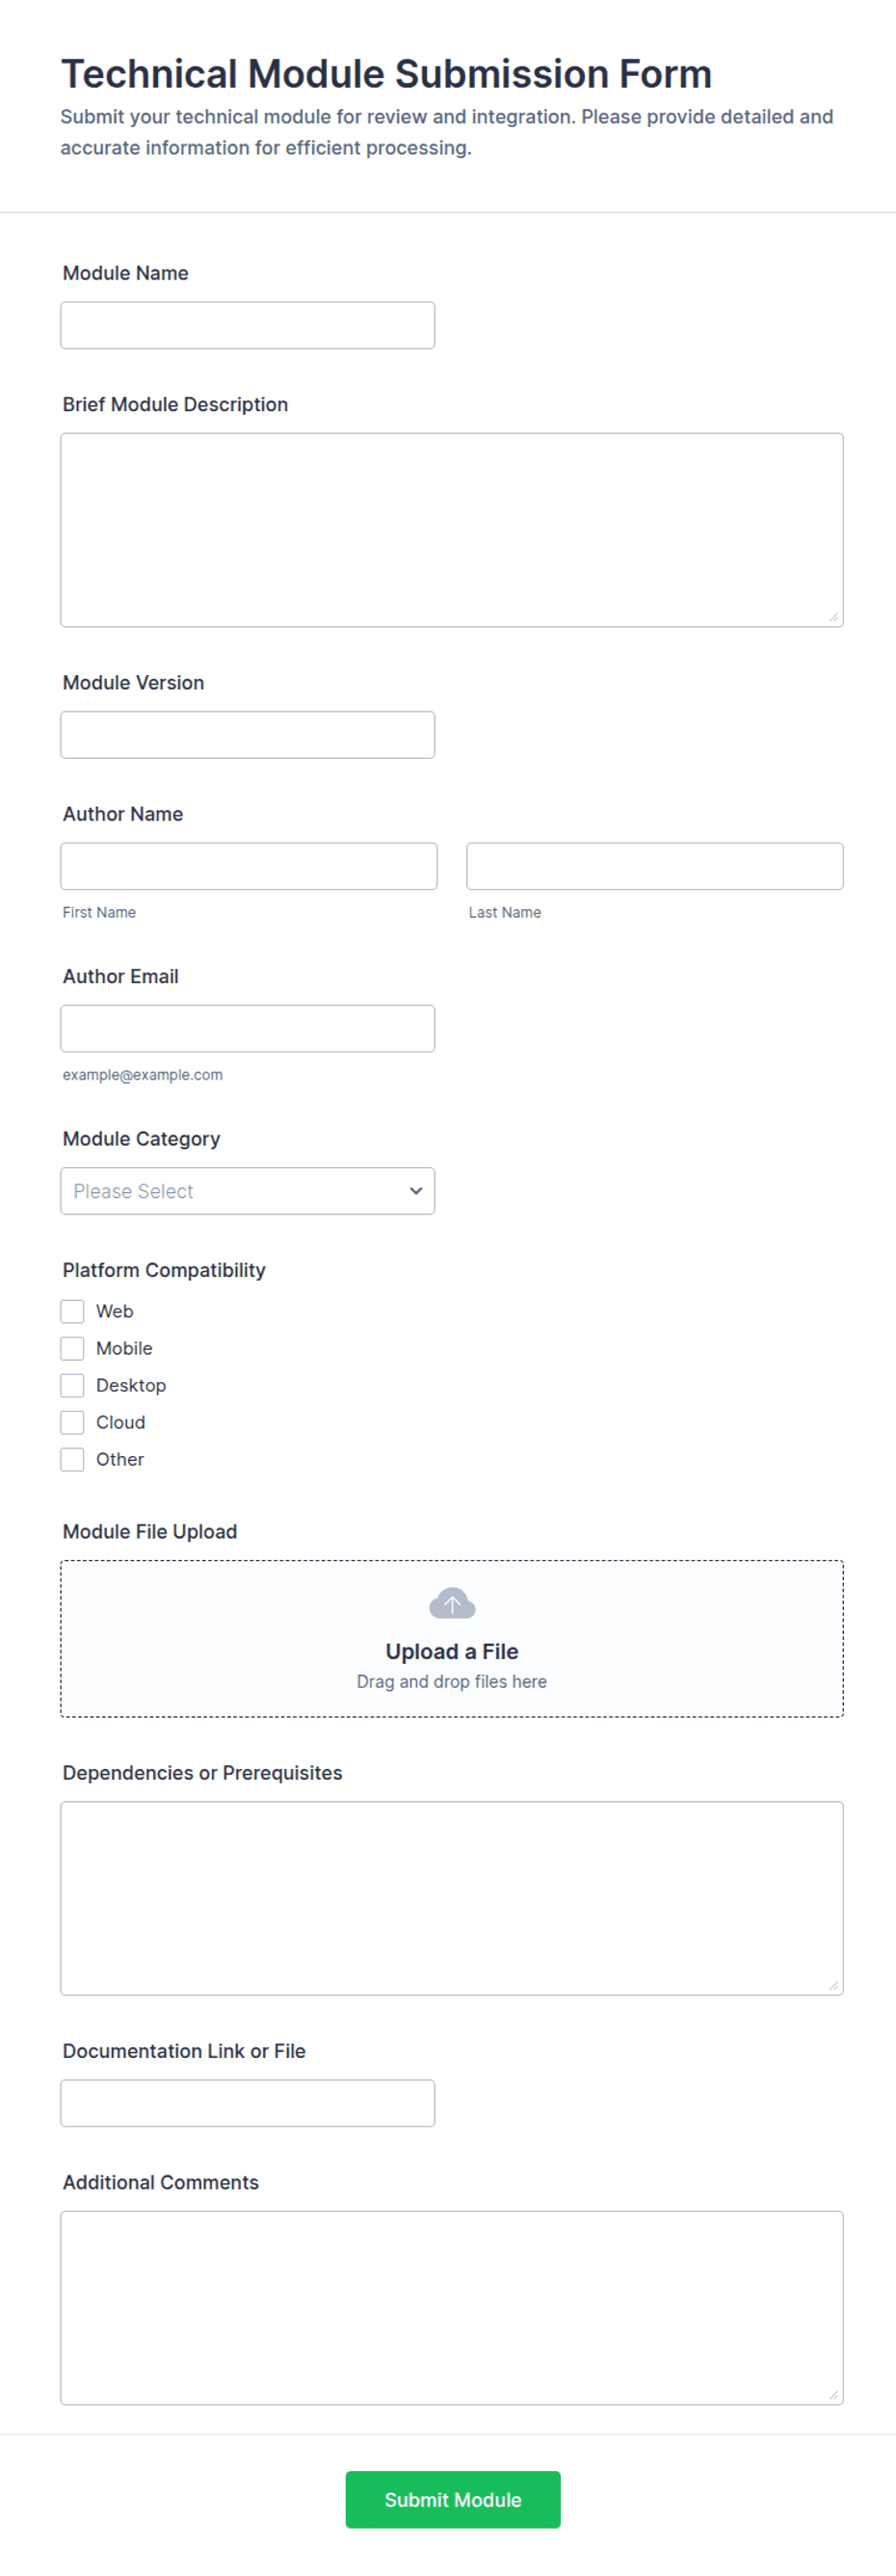Click the Additional Comments resize handle
The image size is (896, 2576).
coord(833,2394)
